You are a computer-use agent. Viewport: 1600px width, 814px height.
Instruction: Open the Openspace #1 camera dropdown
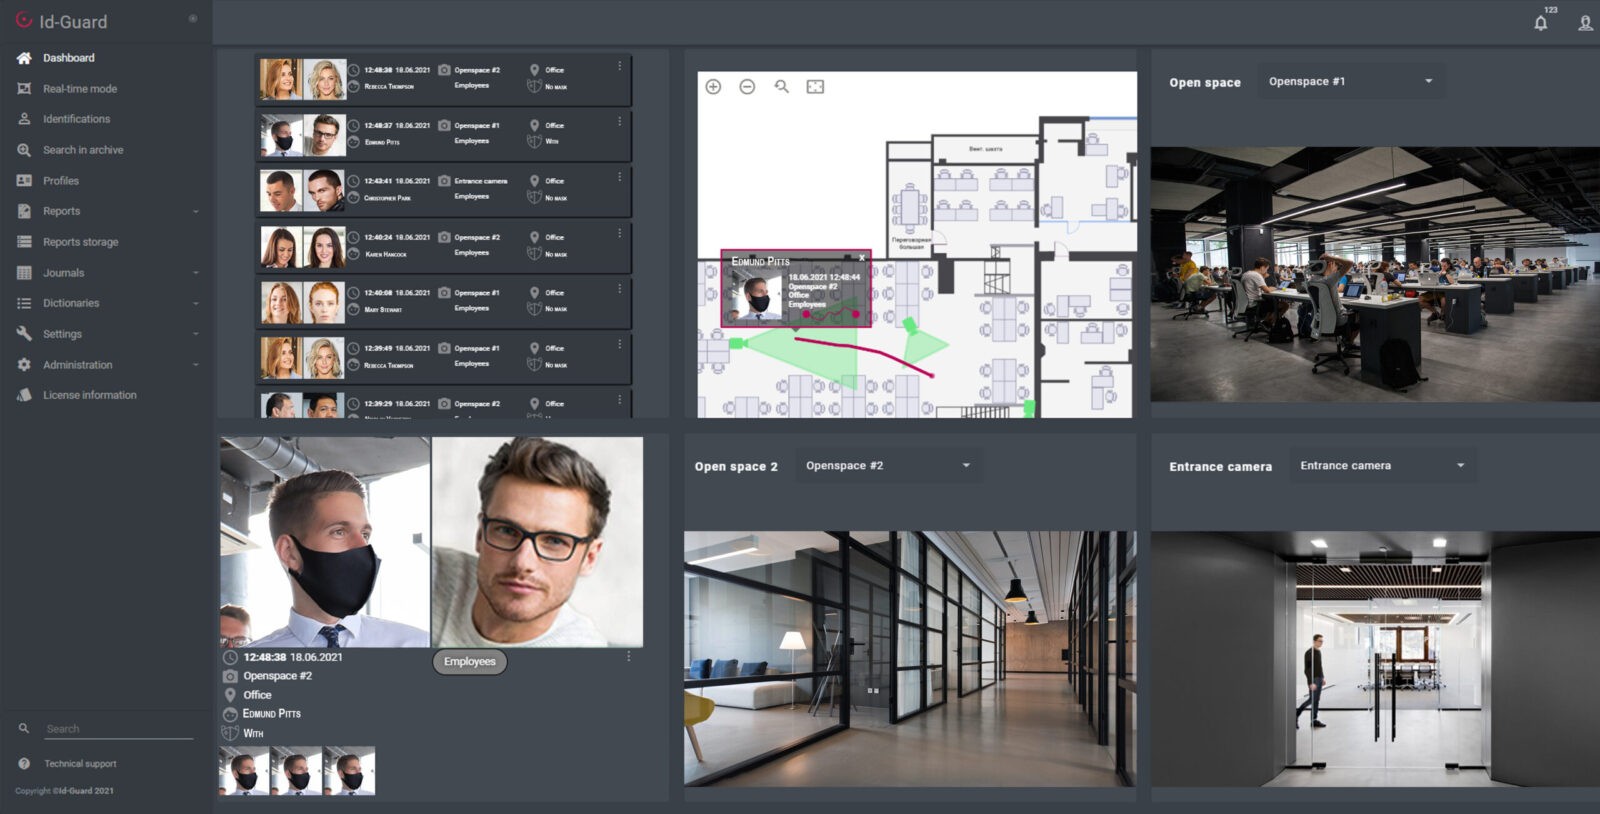coord(1351,81)
